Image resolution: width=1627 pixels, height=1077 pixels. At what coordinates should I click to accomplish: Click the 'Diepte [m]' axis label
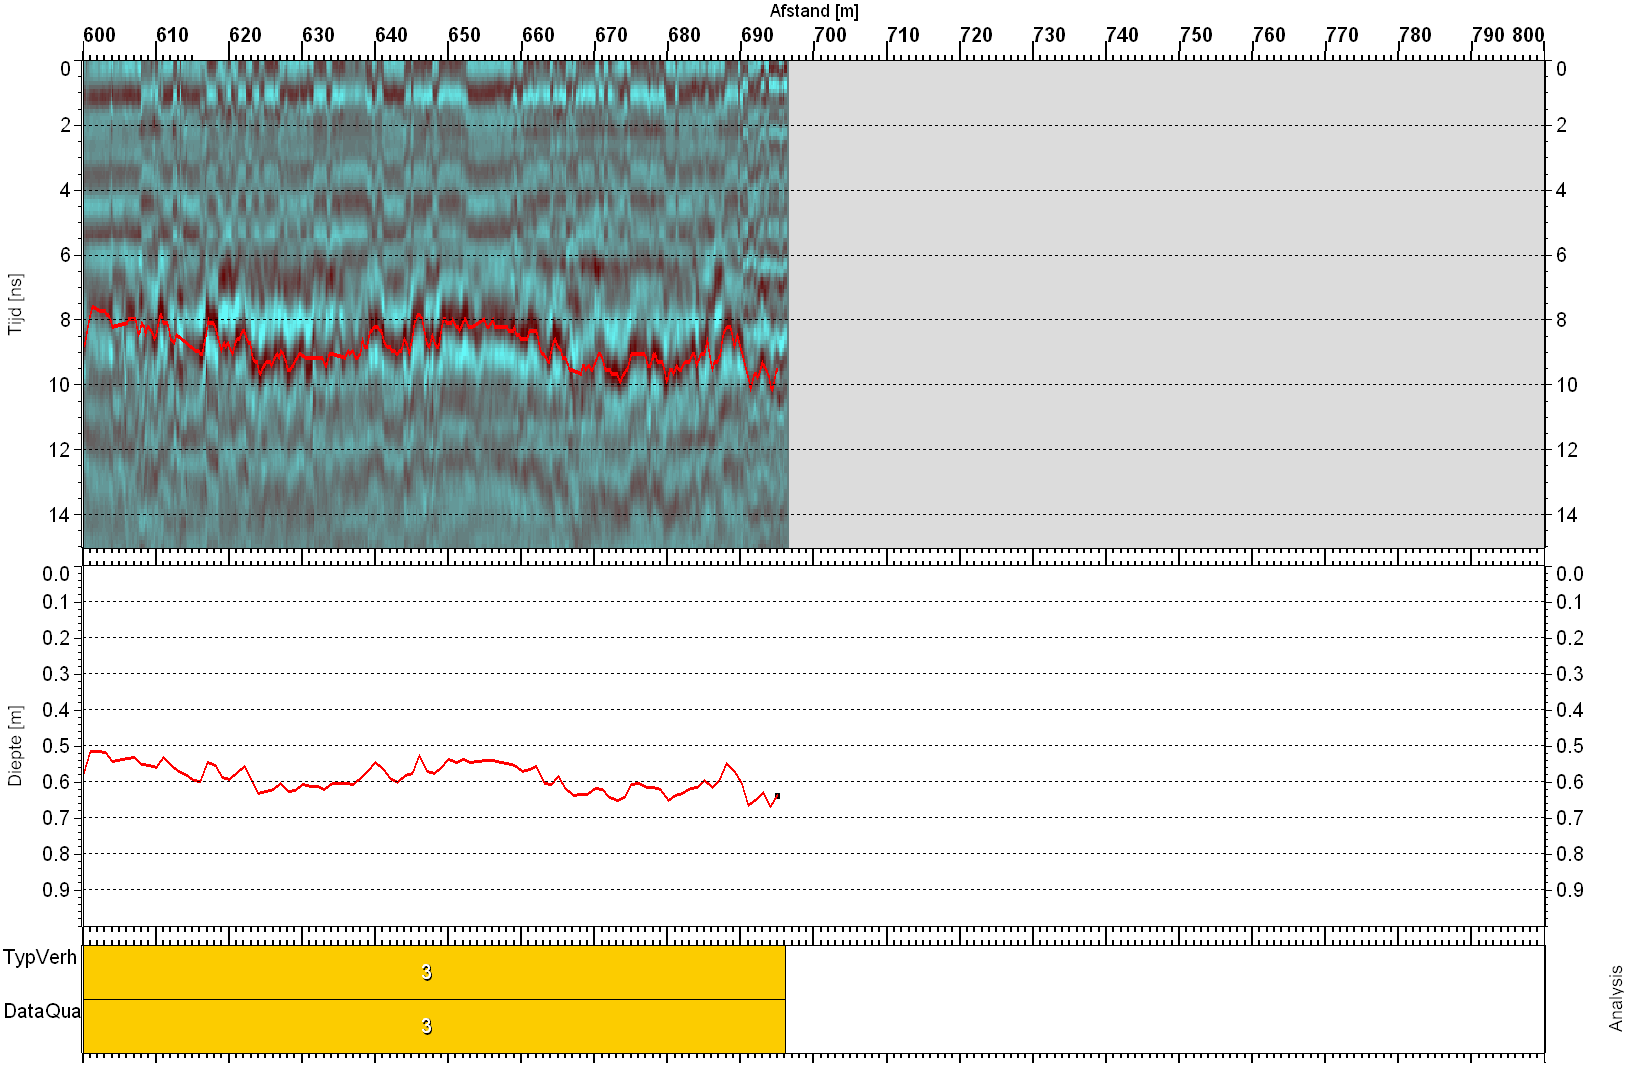(15, 746)
